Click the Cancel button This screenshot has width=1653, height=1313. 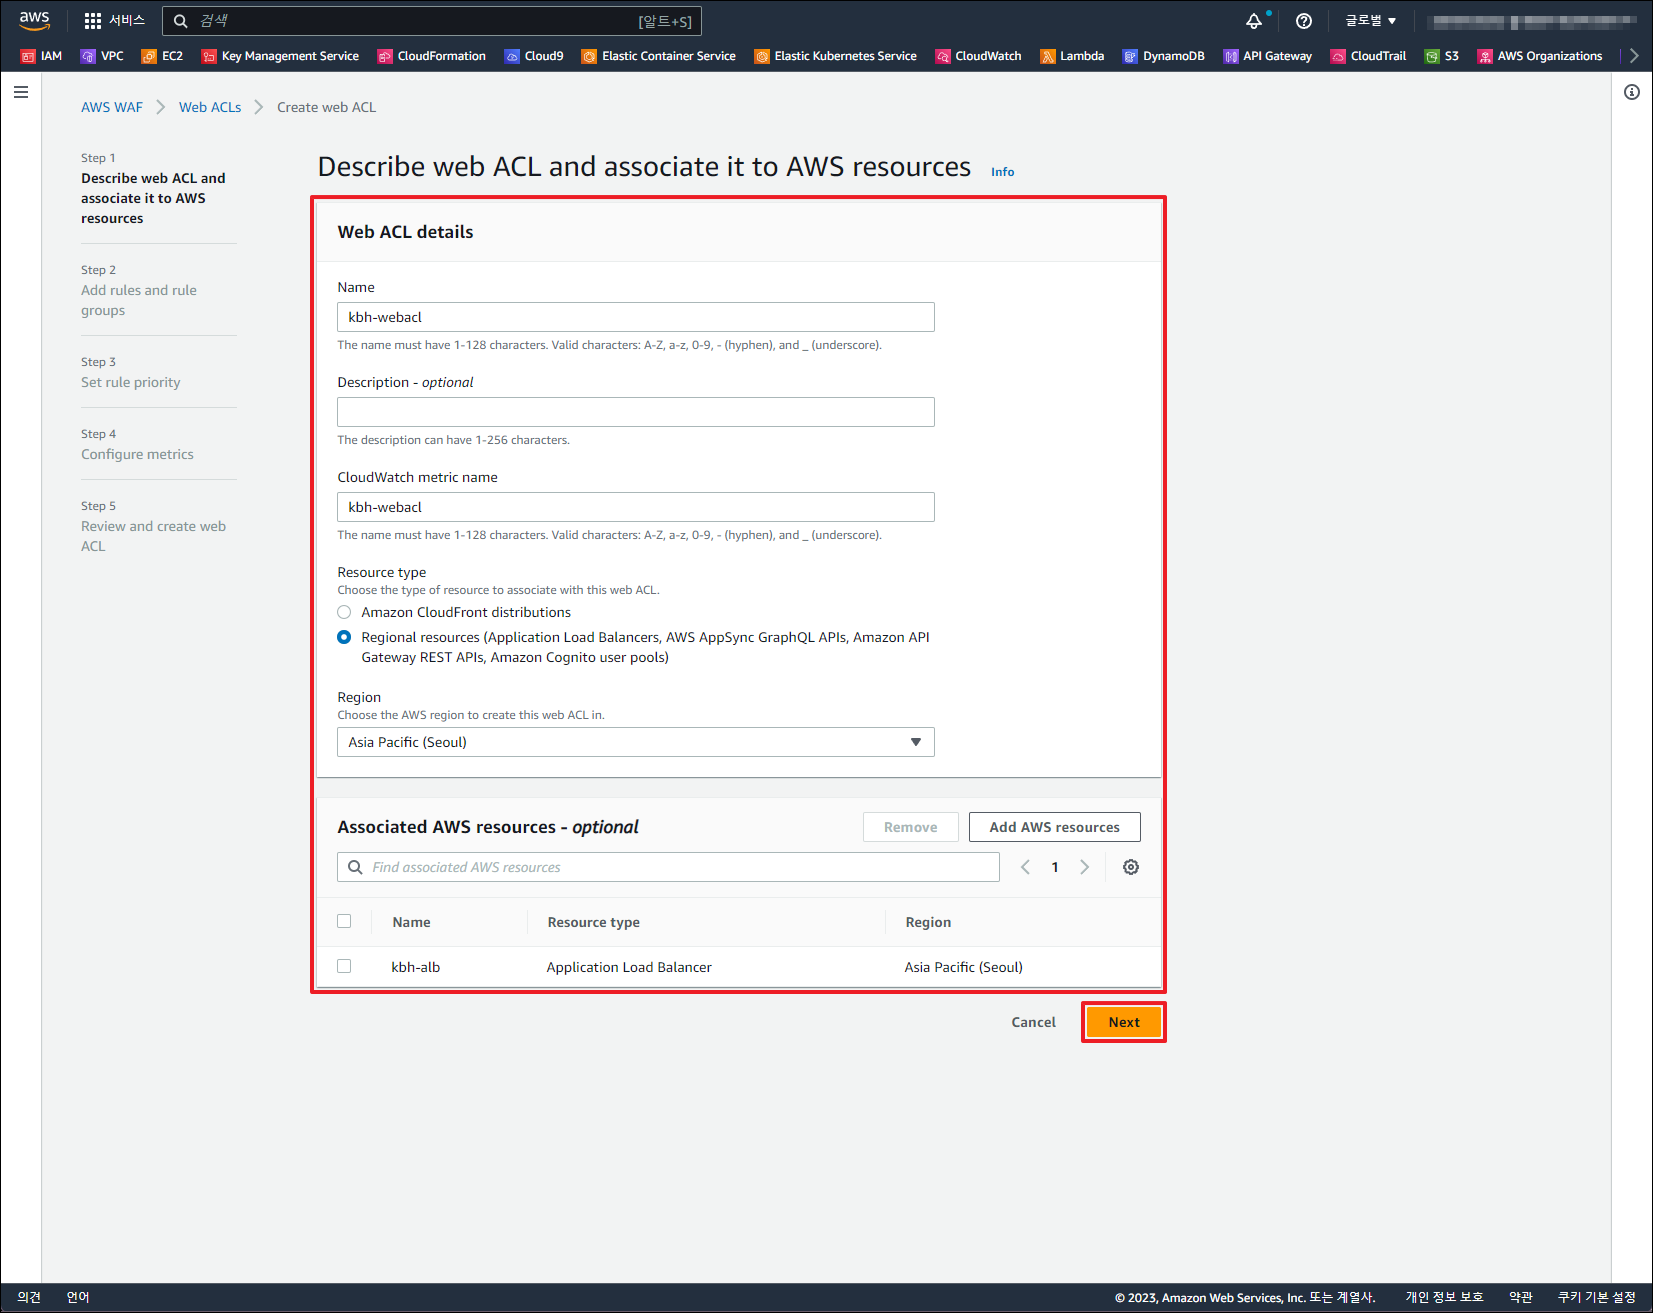click(x=1033, y=1022)
